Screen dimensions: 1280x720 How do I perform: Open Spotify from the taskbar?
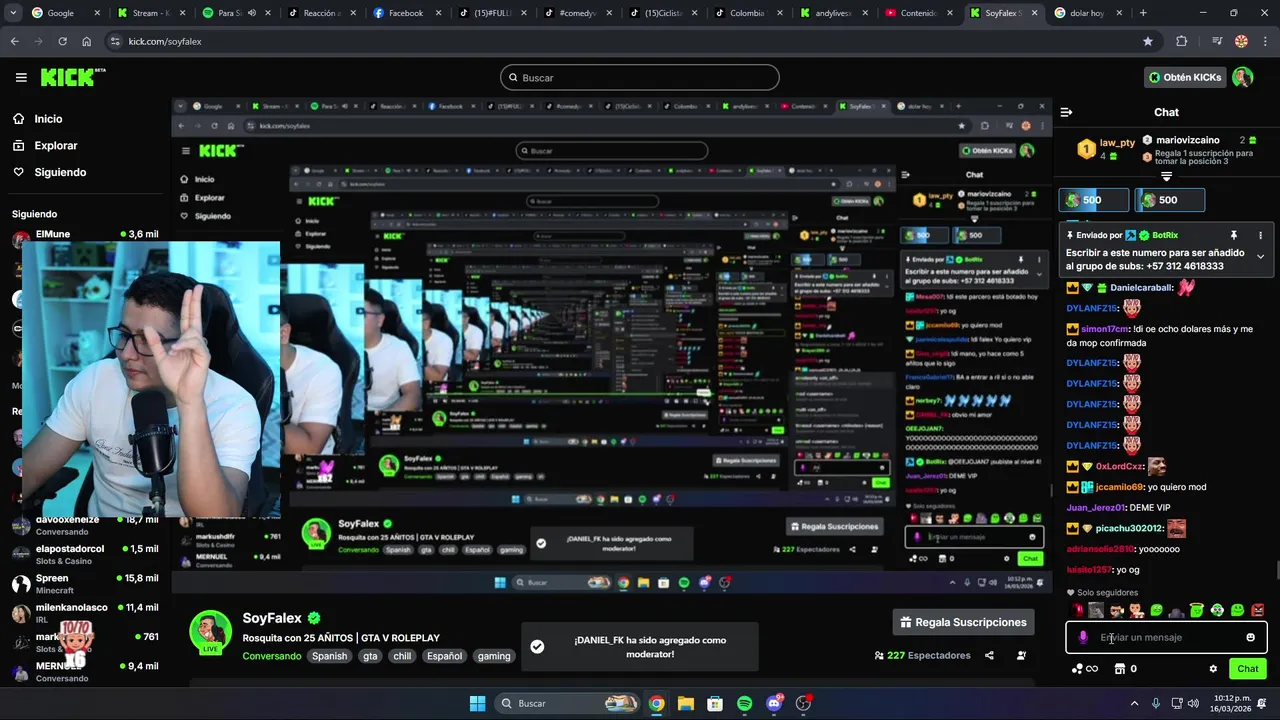(x=744, y=703)
